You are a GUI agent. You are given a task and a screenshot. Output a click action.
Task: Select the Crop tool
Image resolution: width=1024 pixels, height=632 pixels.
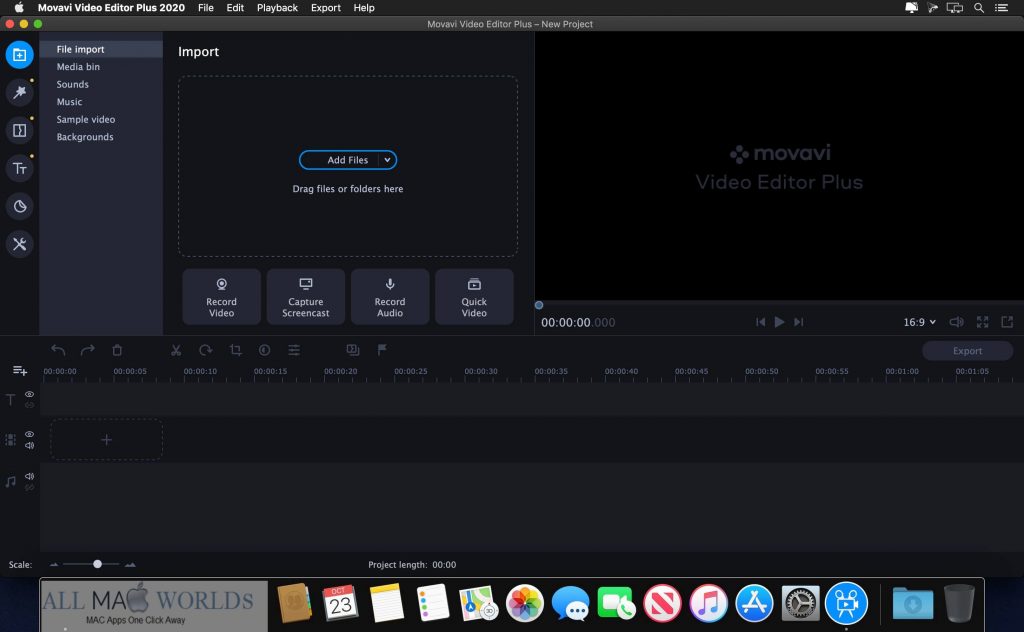(235, 350)
